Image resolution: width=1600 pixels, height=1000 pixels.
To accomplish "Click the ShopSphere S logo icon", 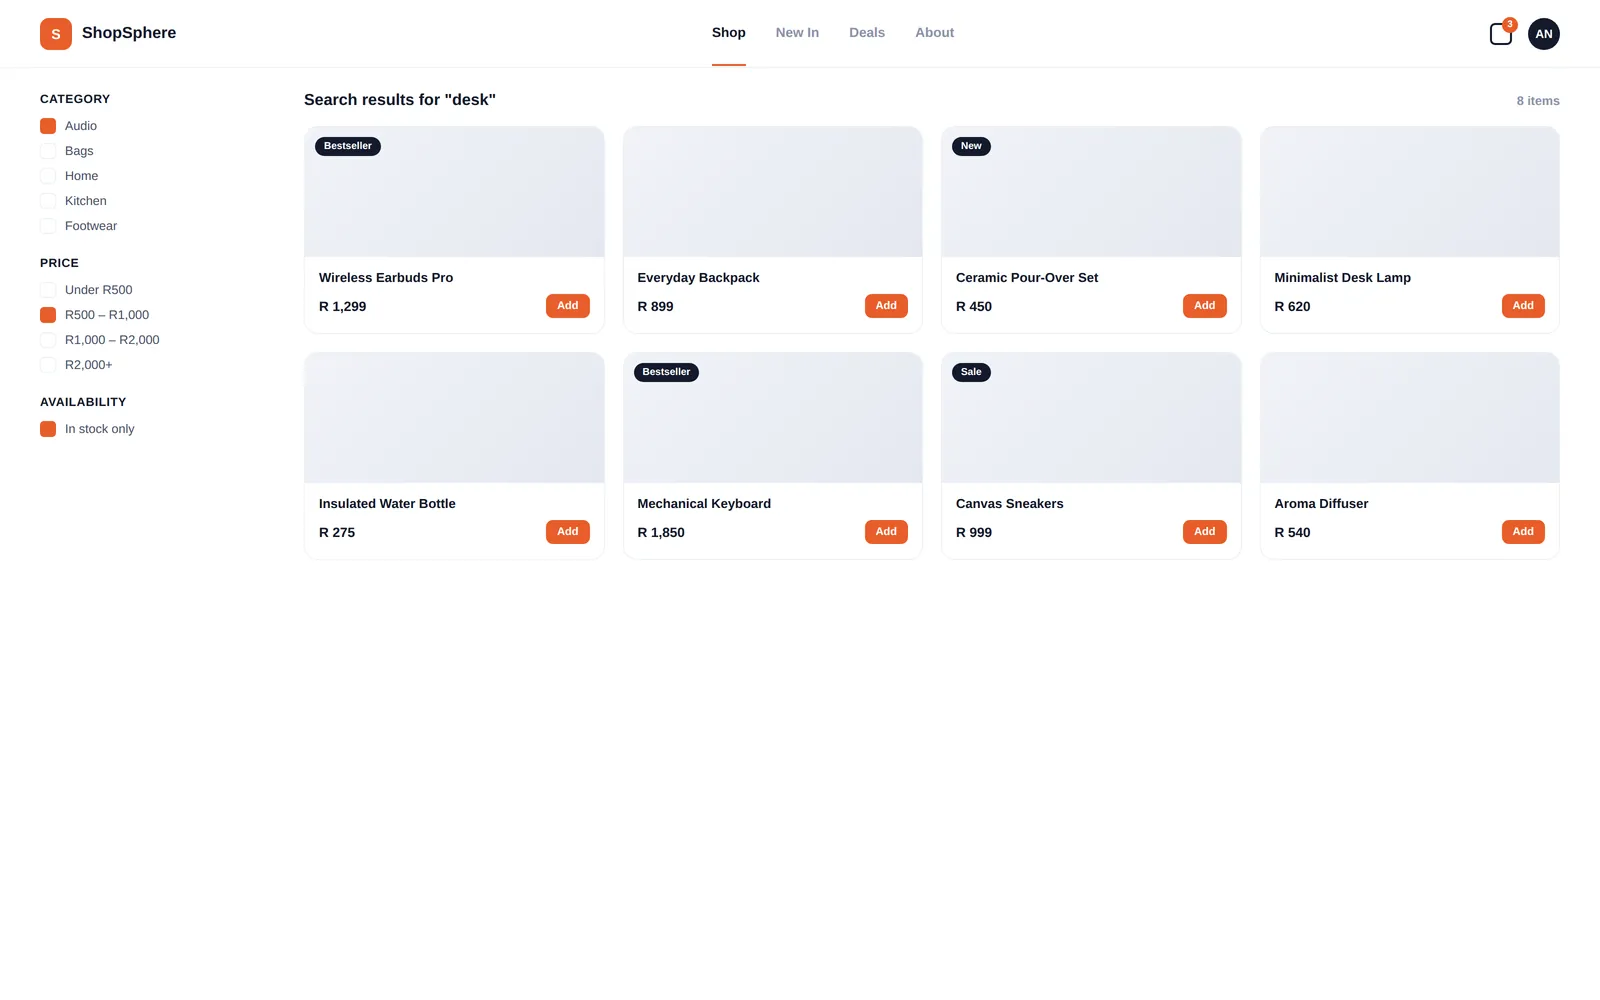I will [56, 34].
